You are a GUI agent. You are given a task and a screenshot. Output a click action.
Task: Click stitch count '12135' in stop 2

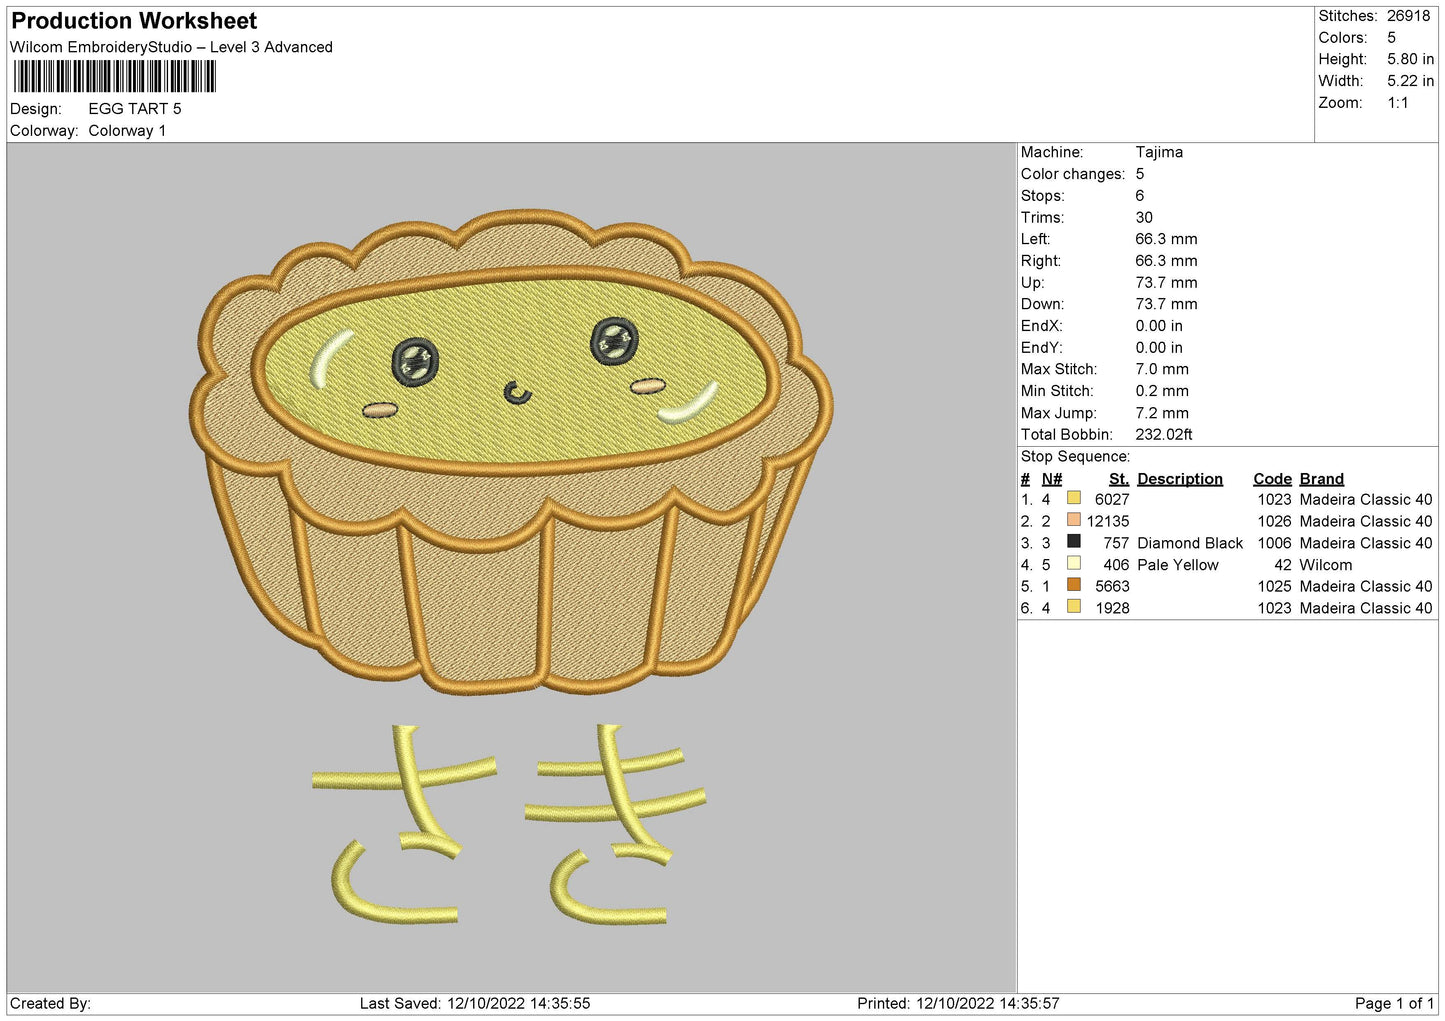click(x=1108, y=522)
